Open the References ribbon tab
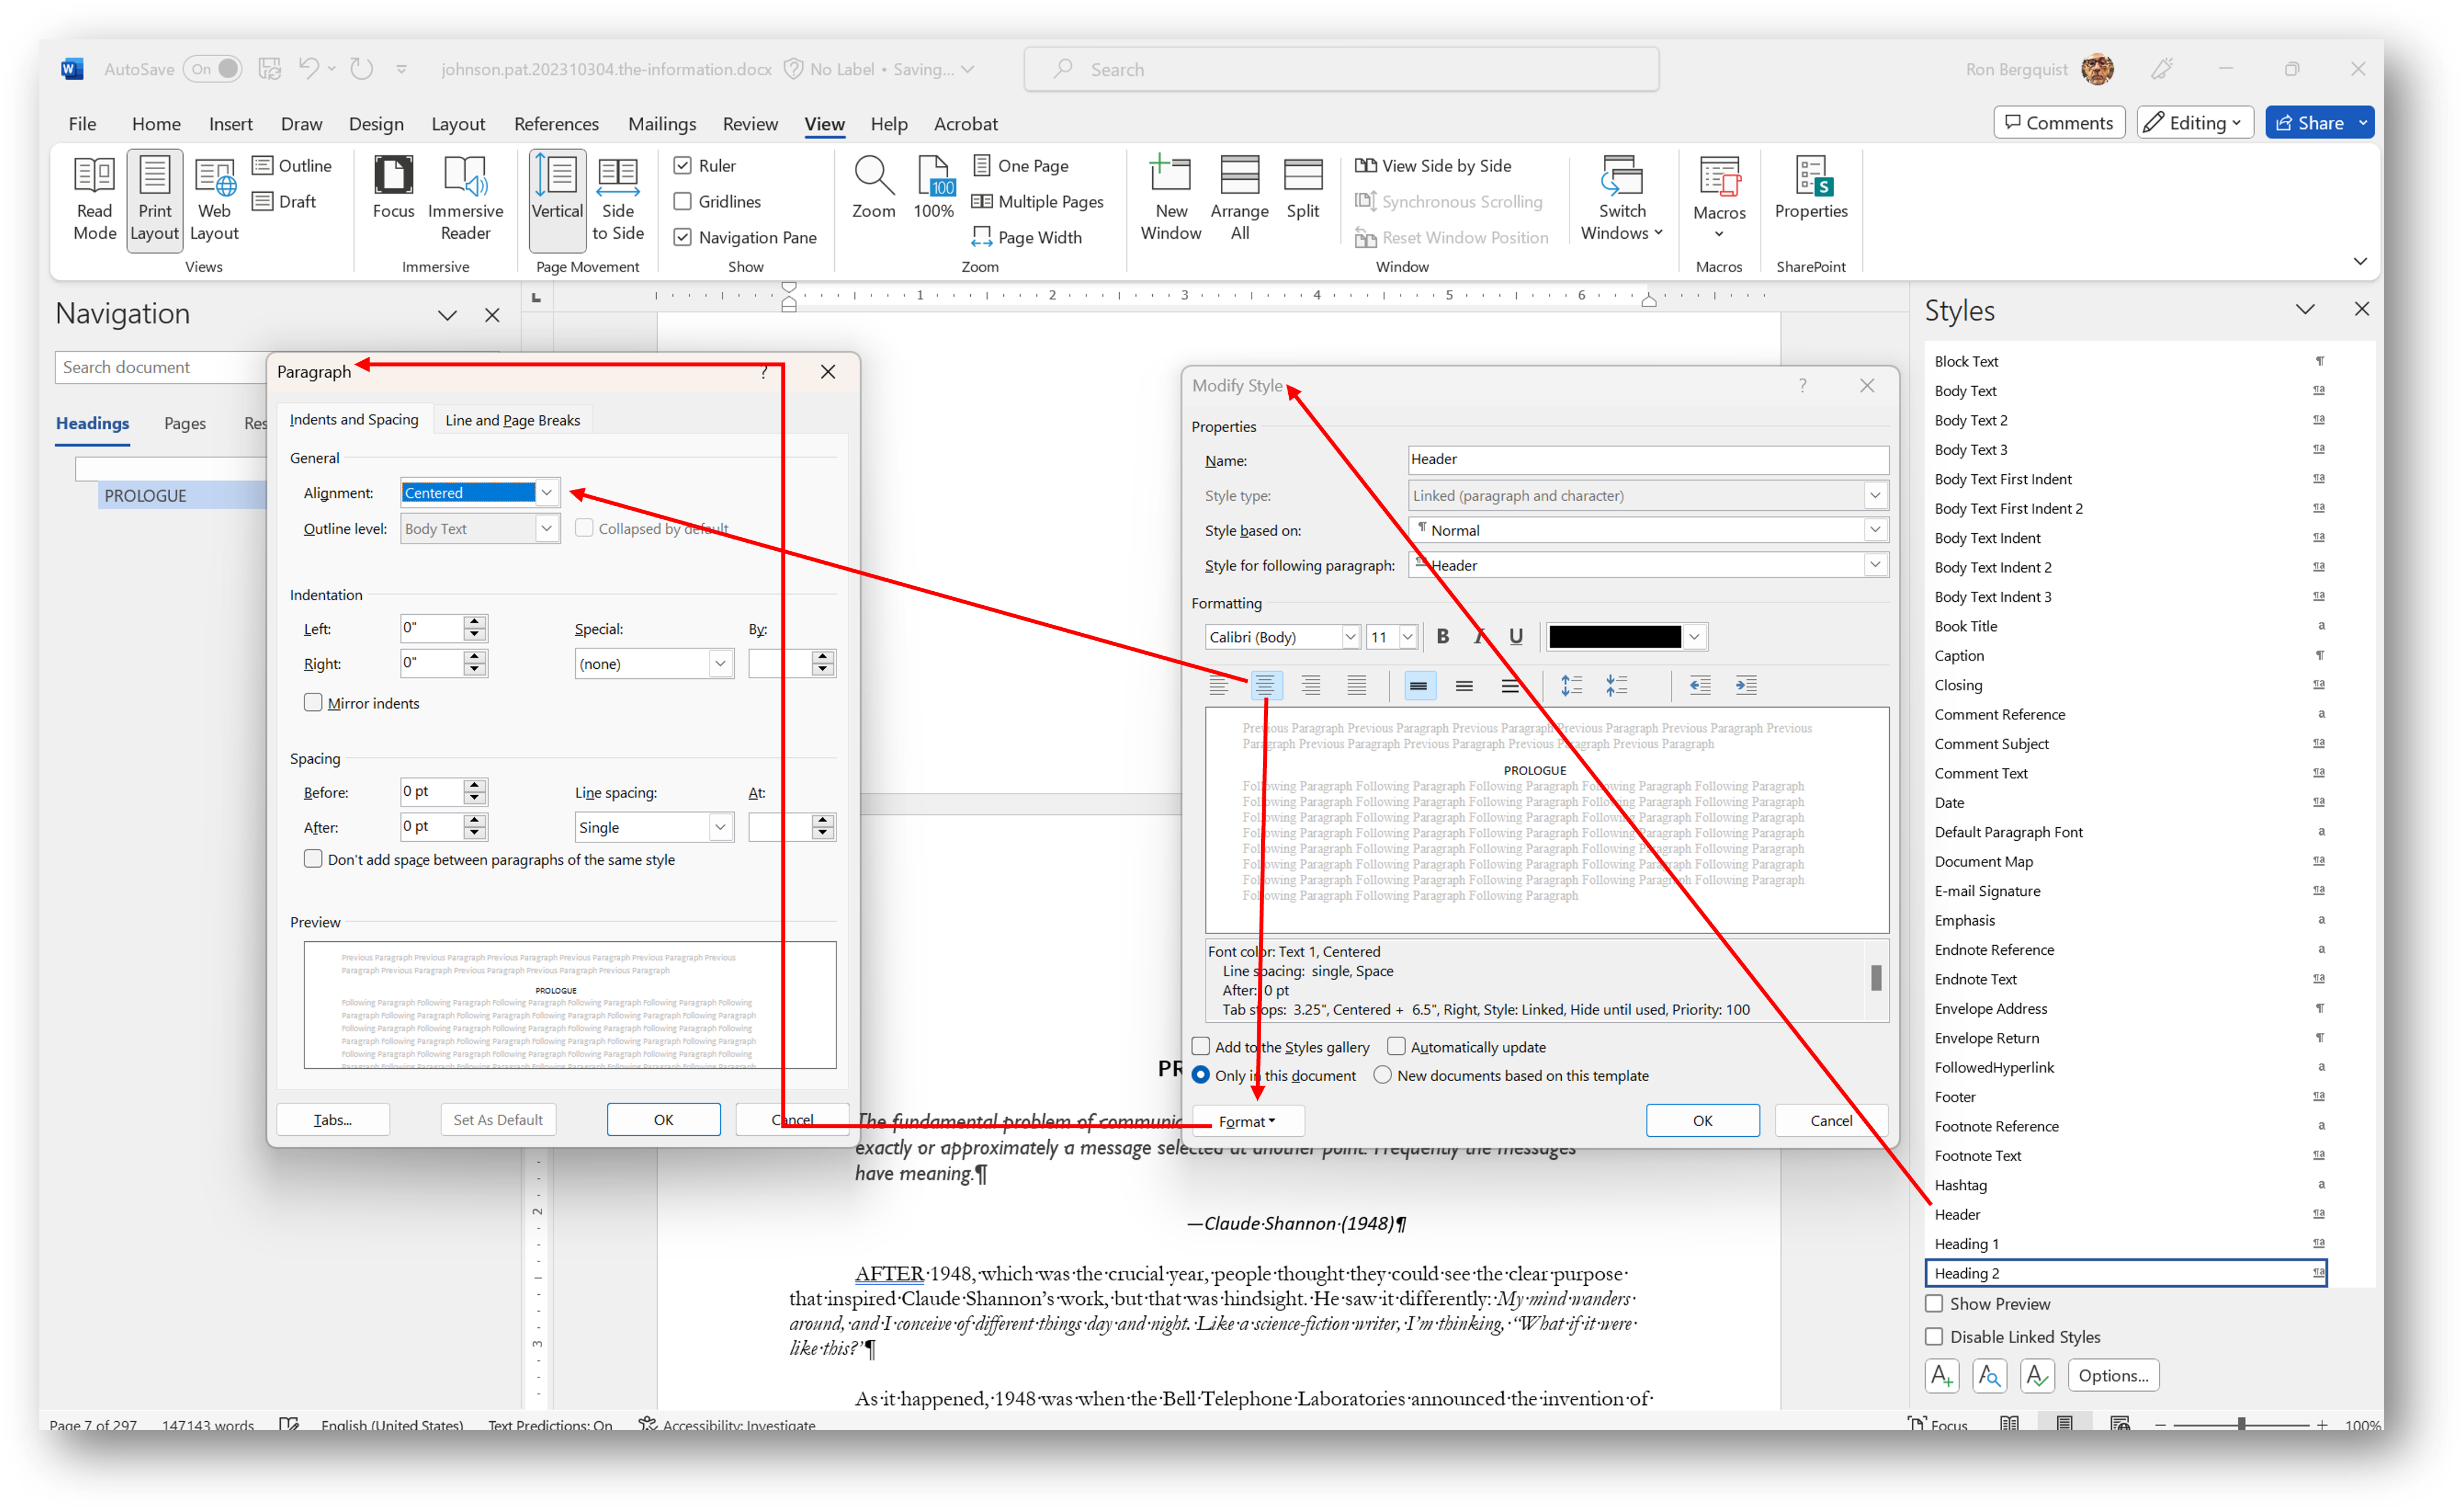This screenshot has height=1510, width=2464. 556,123
